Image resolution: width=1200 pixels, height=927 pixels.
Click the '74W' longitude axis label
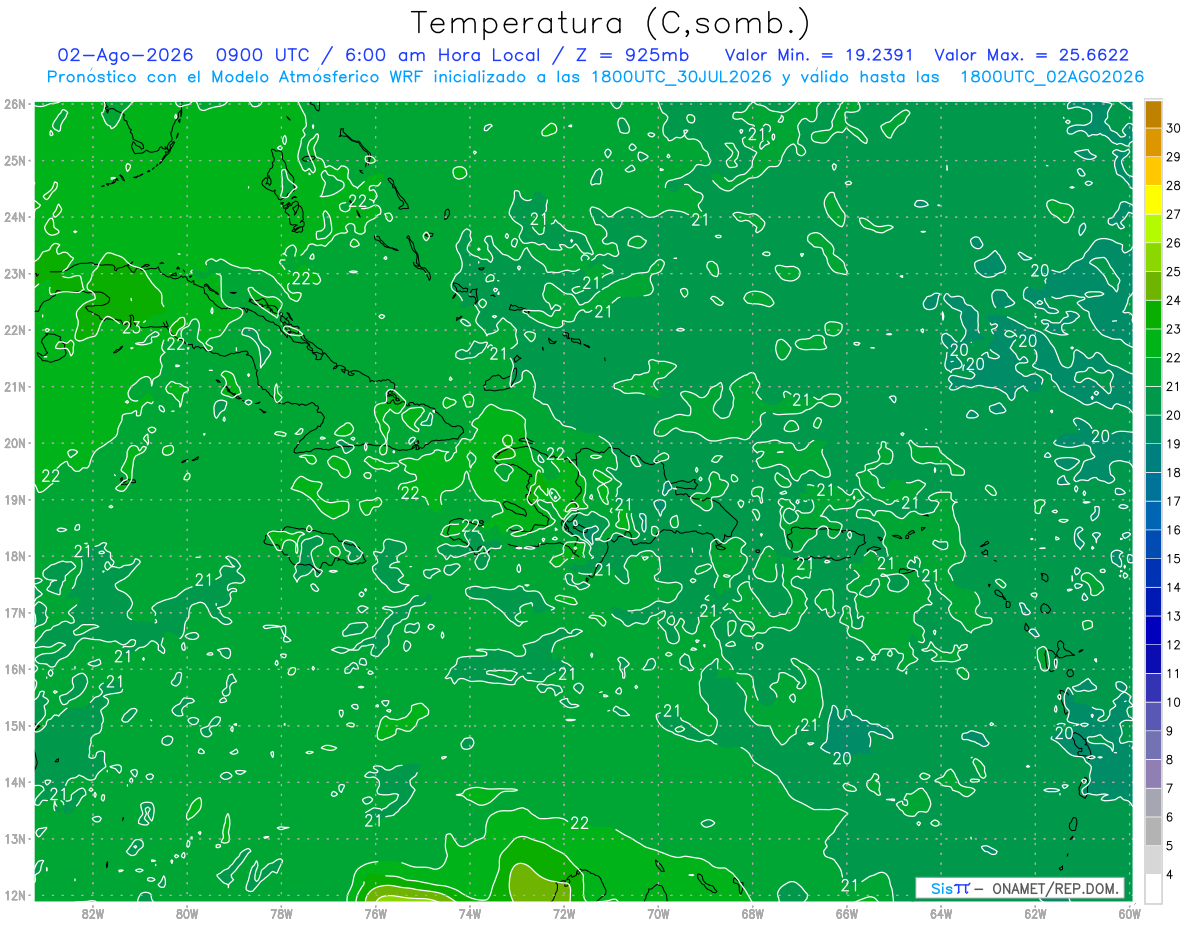pos(470,913)
